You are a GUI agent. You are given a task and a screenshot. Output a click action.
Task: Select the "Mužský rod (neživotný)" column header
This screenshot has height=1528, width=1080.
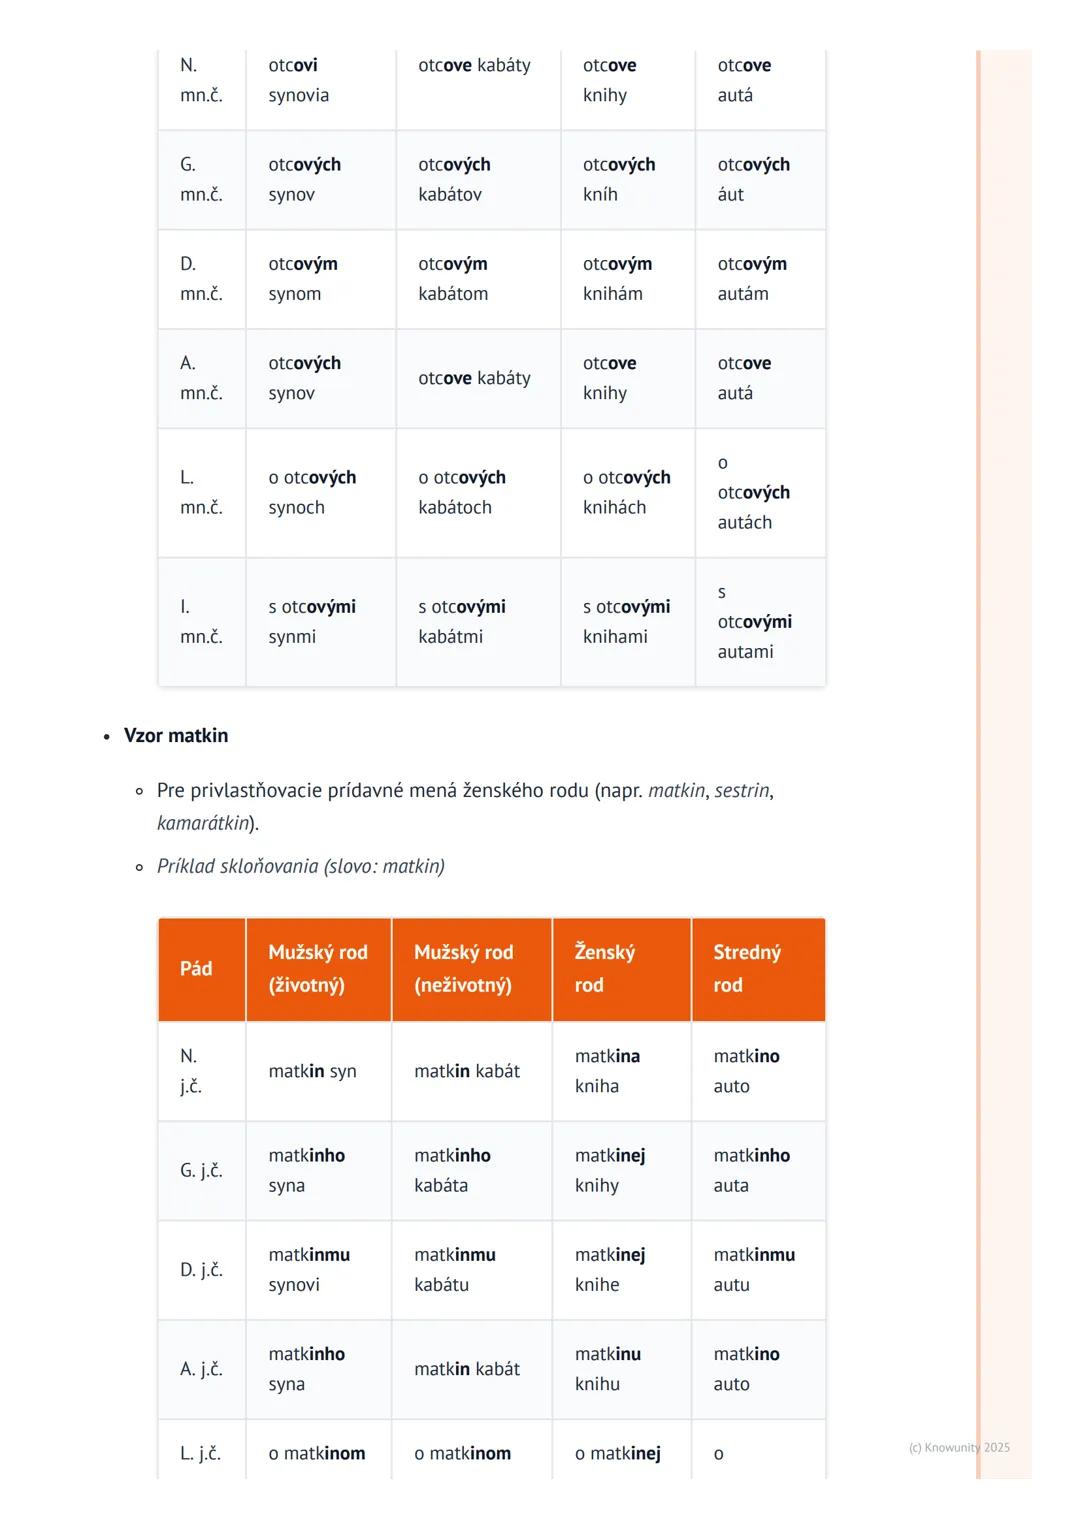(x=464, y=968)
